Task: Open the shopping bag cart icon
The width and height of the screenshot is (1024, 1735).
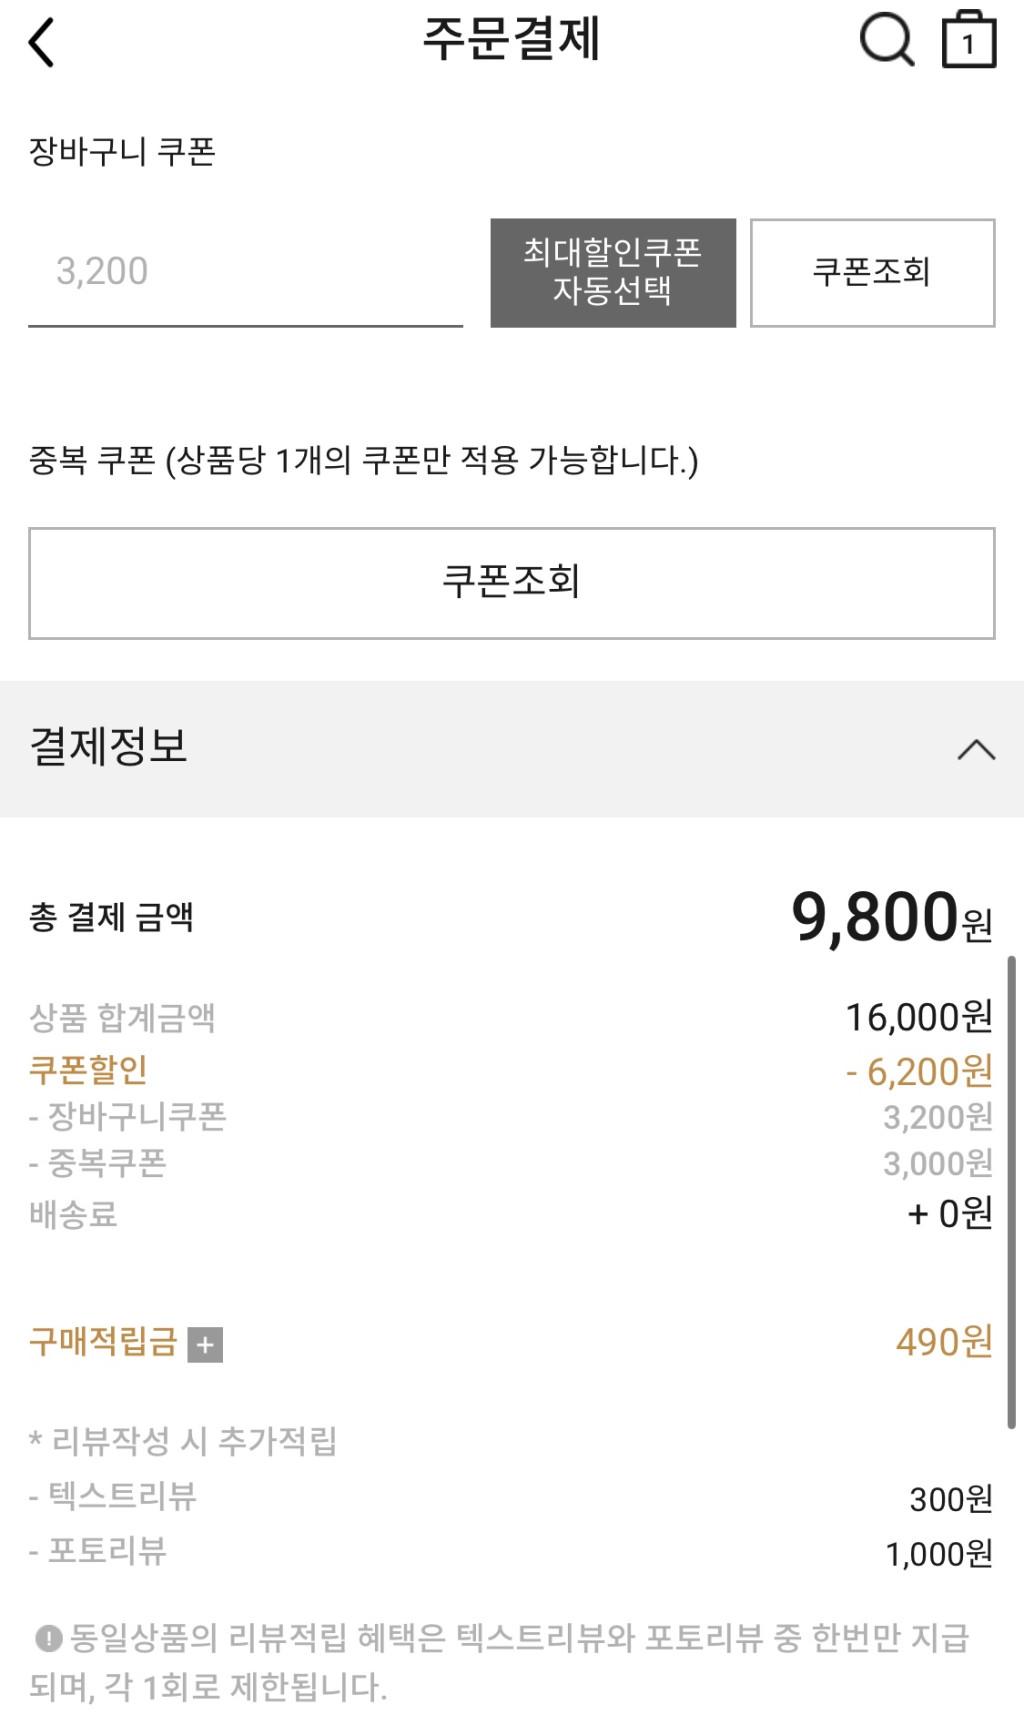Action: (x=969, y=40)
